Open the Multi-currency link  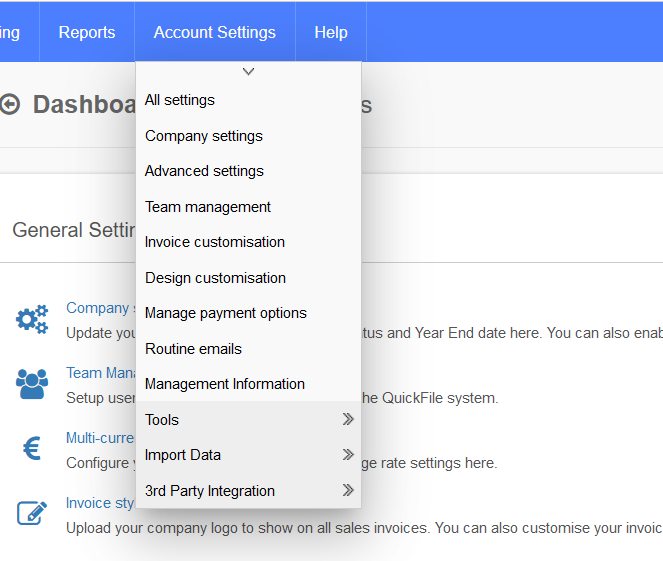coord(101,438)
